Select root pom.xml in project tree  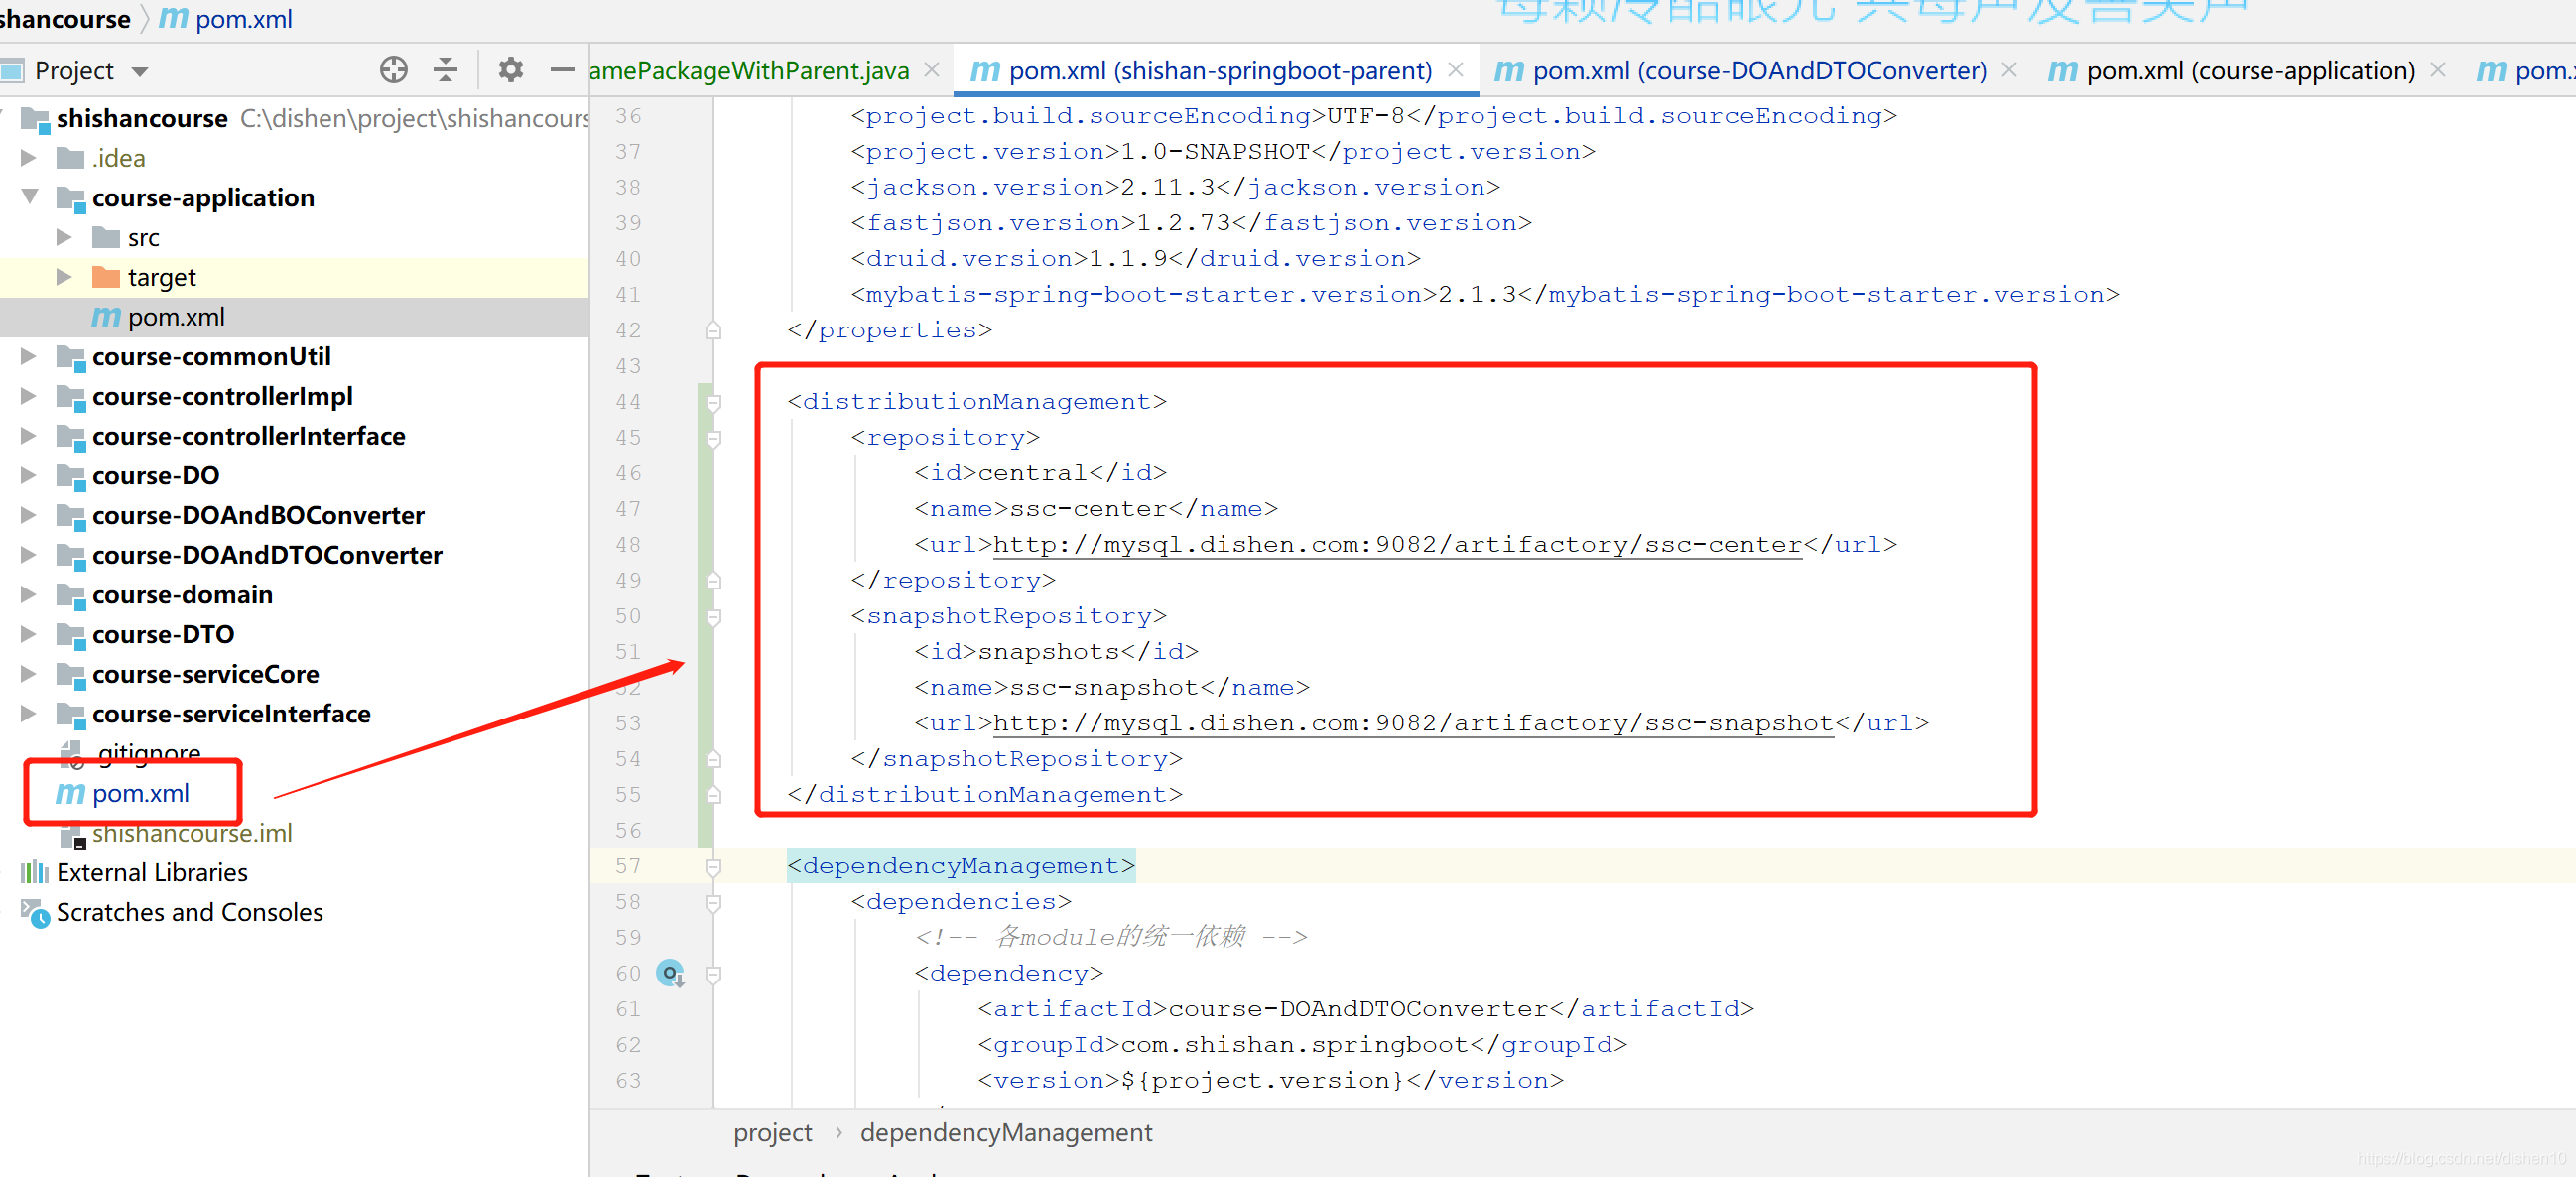tap(140, 793)
